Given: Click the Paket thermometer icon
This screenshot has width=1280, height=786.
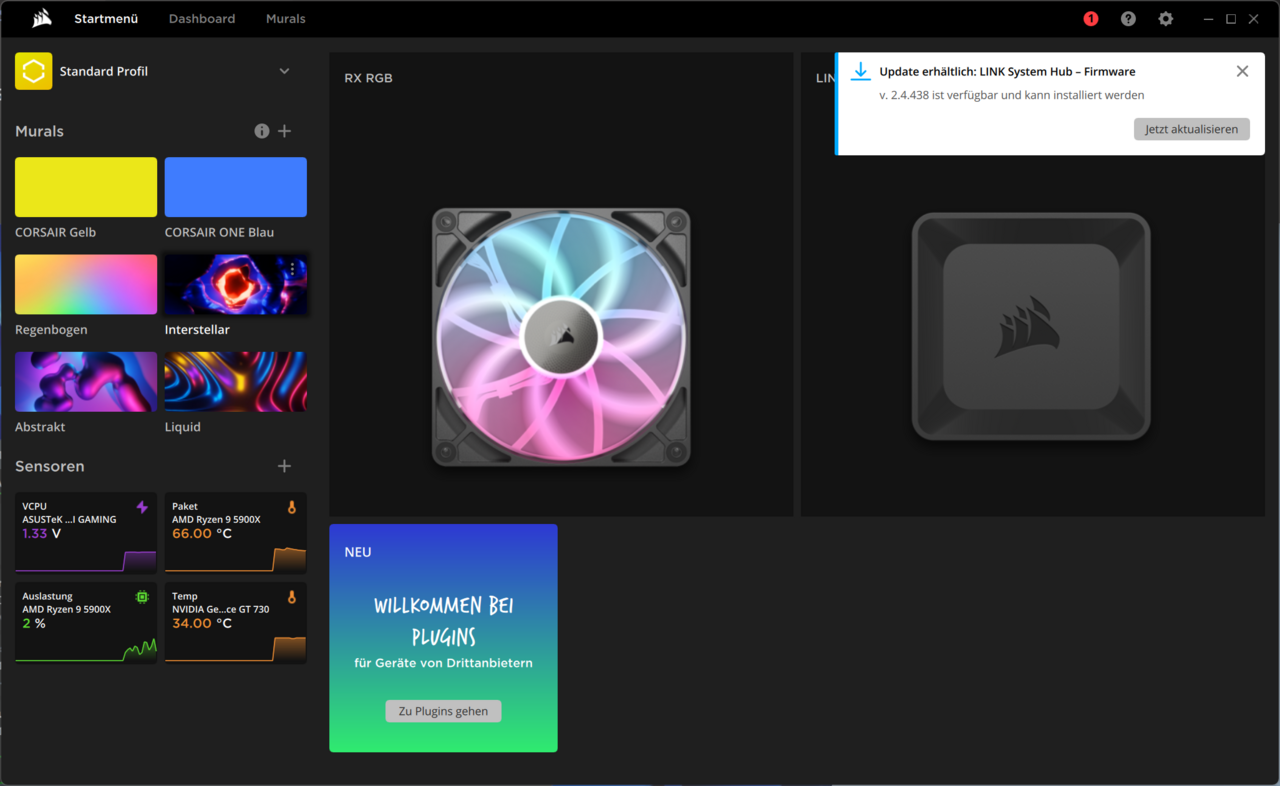Looking at the screenshot, I should coord(292,507).
